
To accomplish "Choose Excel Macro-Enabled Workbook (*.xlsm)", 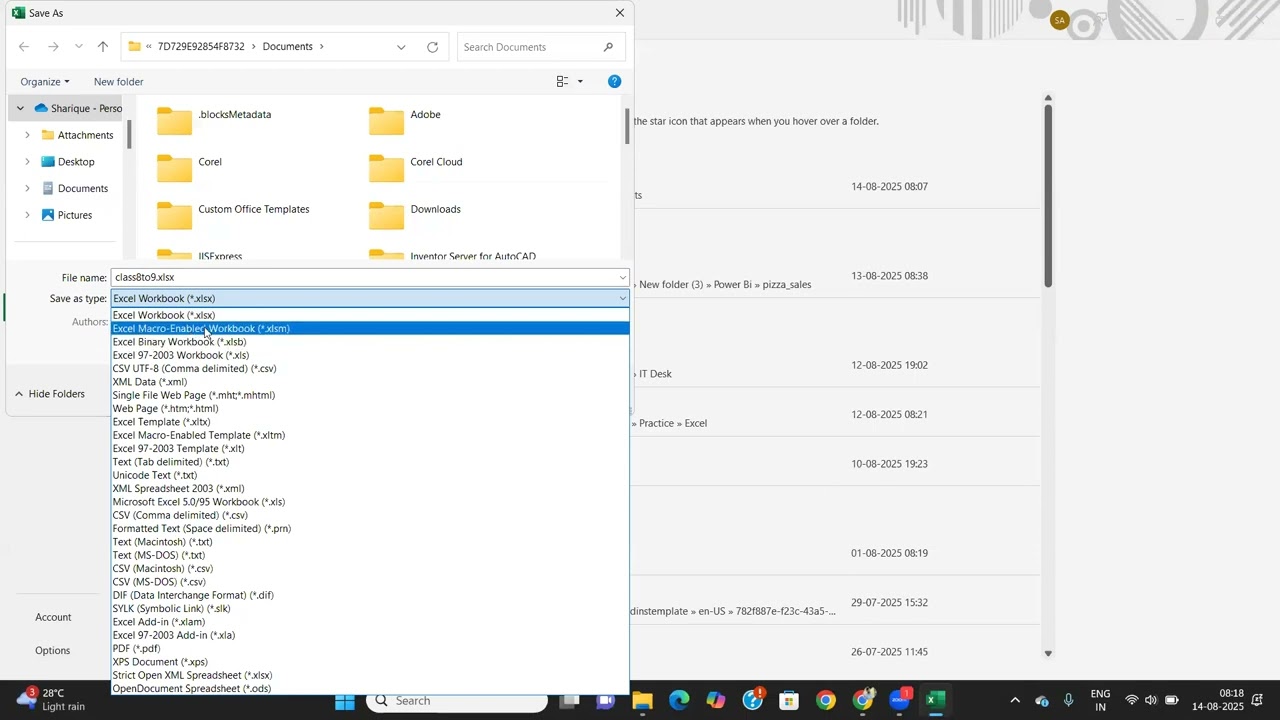I will (x=370, y=328).
